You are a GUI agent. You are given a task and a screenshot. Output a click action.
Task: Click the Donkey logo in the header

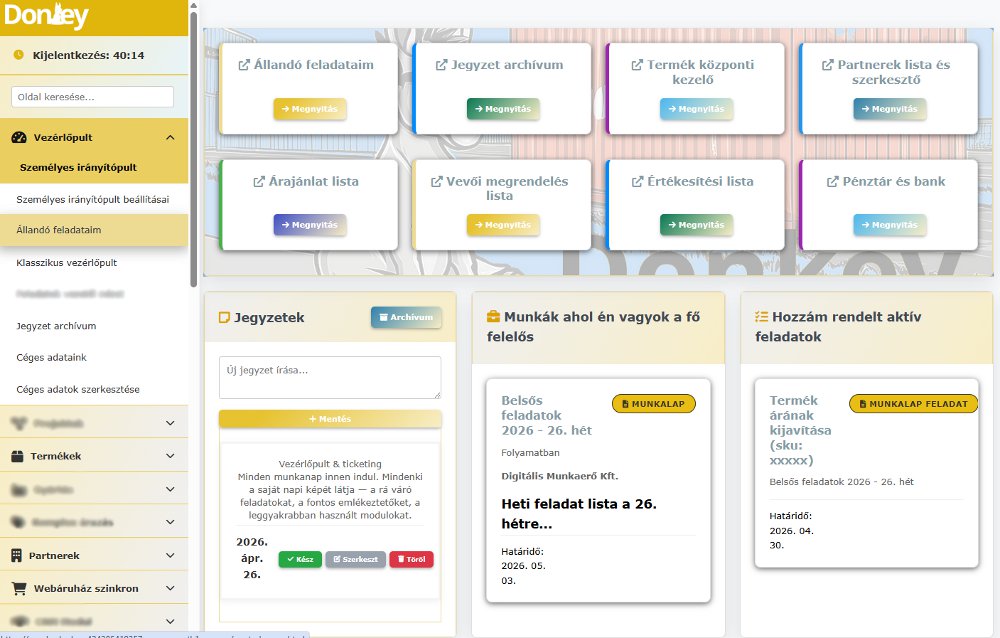[x=47, y=17]
